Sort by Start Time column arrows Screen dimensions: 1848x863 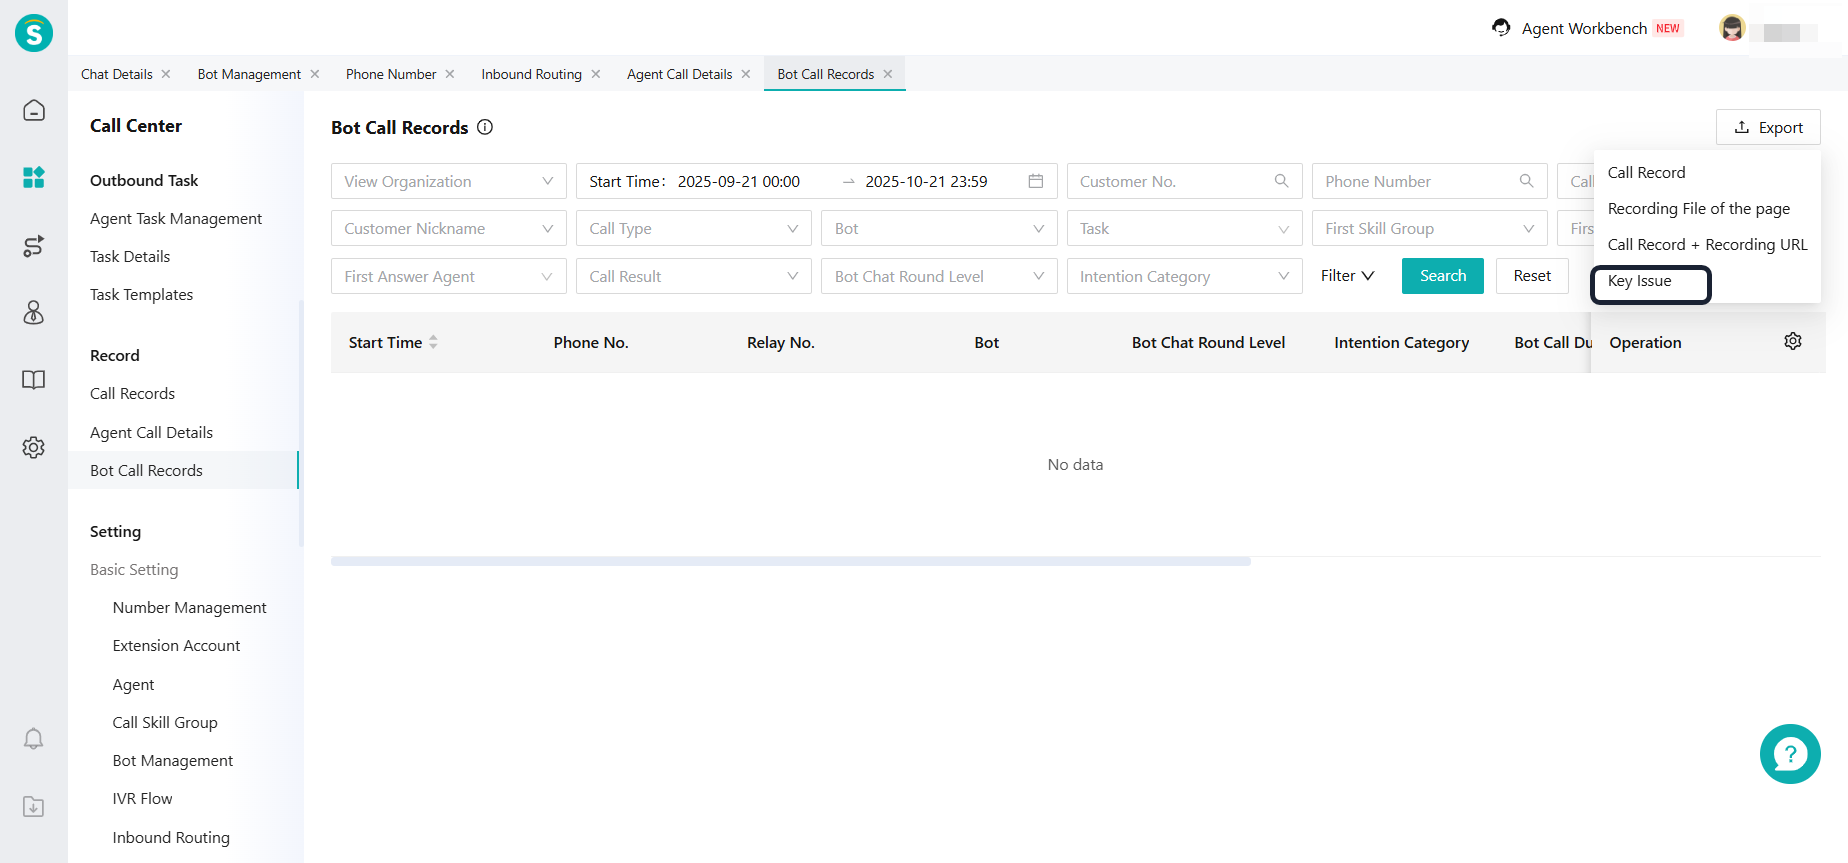point(433,342)
